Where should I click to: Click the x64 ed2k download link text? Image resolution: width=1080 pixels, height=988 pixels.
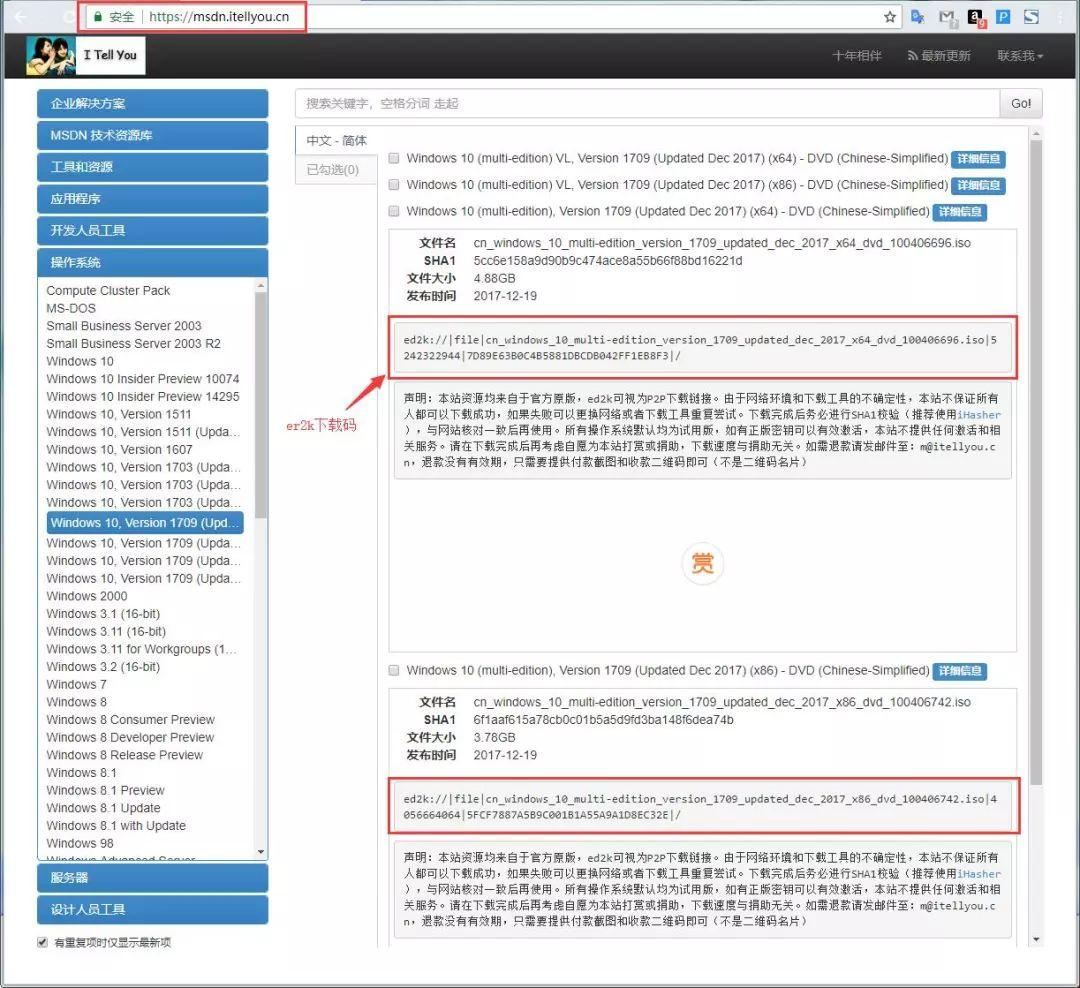click(x=700, y=348)
